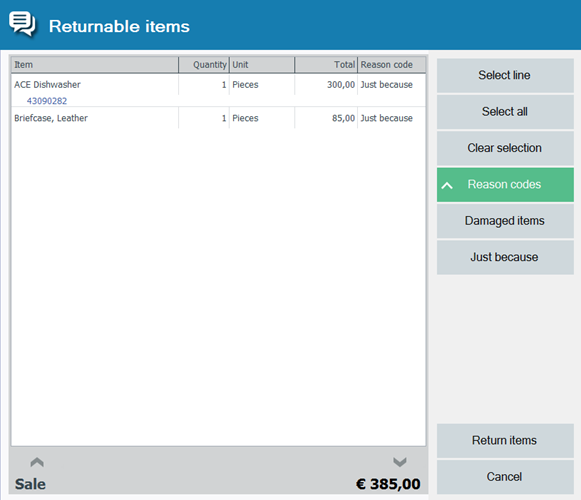Choose the Just because reason code button

tap(505, 257)
